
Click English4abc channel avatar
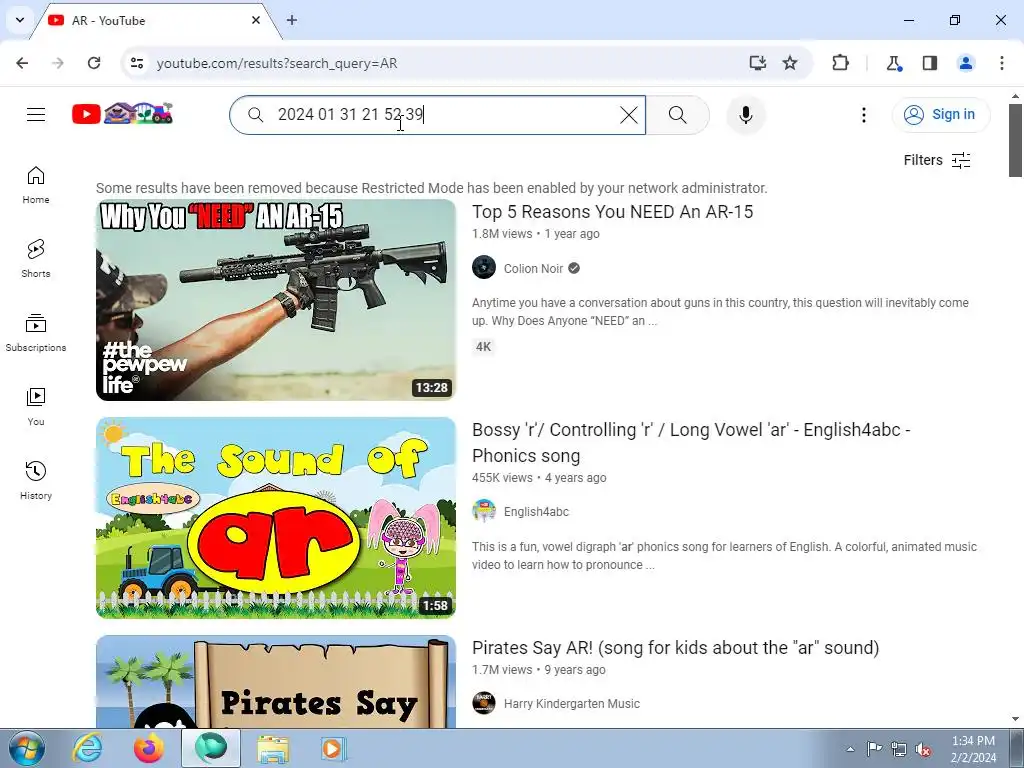(484, 511)
